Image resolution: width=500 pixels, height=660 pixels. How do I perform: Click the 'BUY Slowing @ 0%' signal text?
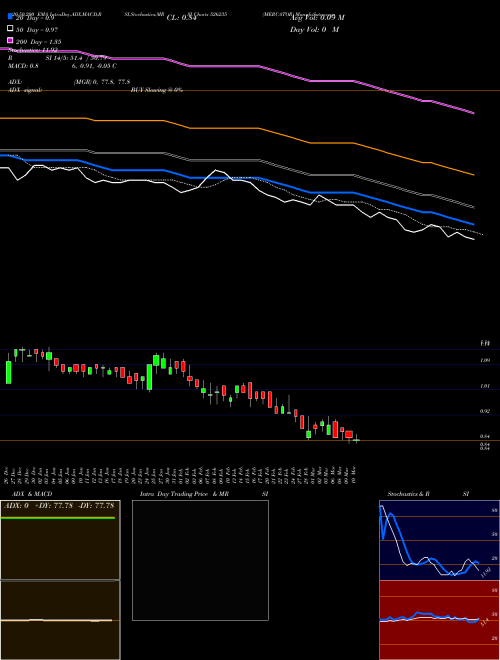tap(157, 90)
